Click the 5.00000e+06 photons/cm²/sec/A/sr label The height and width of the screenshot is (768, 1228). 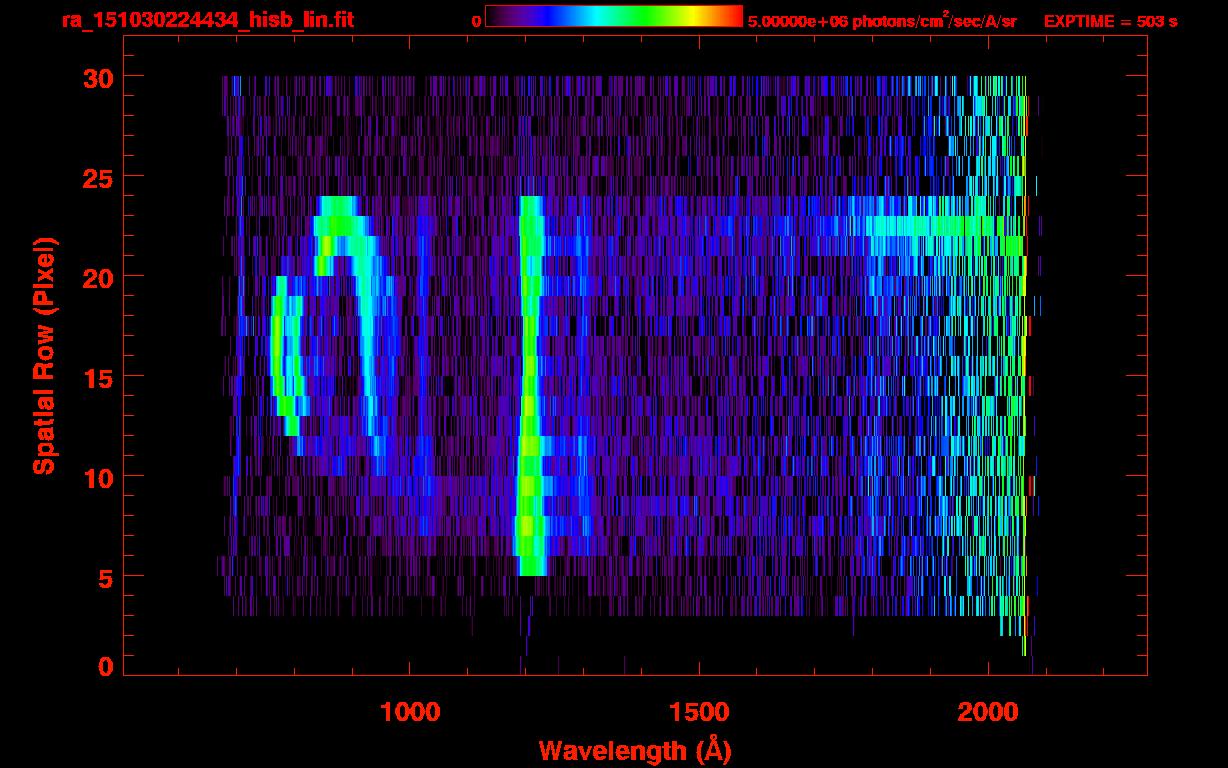click(882, 20)
